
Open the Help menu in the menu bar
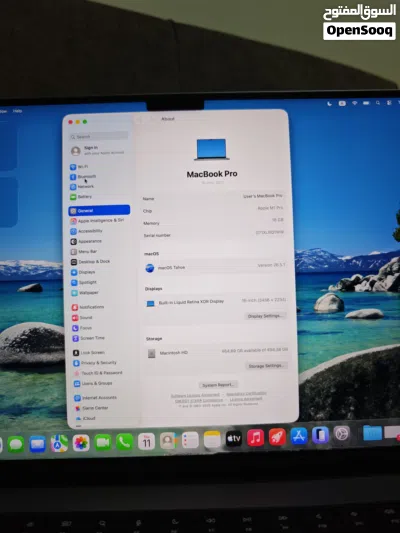pos(17,111)
